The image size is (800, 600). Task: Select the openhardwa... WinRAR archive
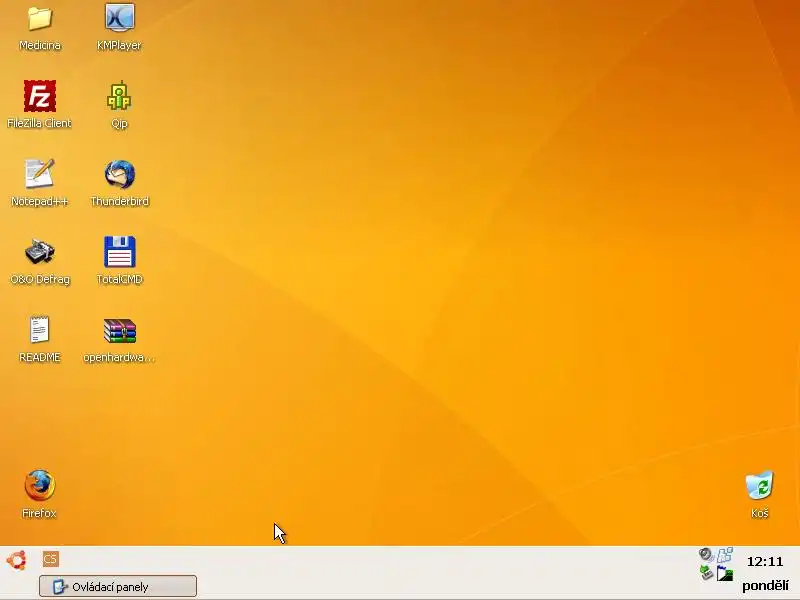119,331
